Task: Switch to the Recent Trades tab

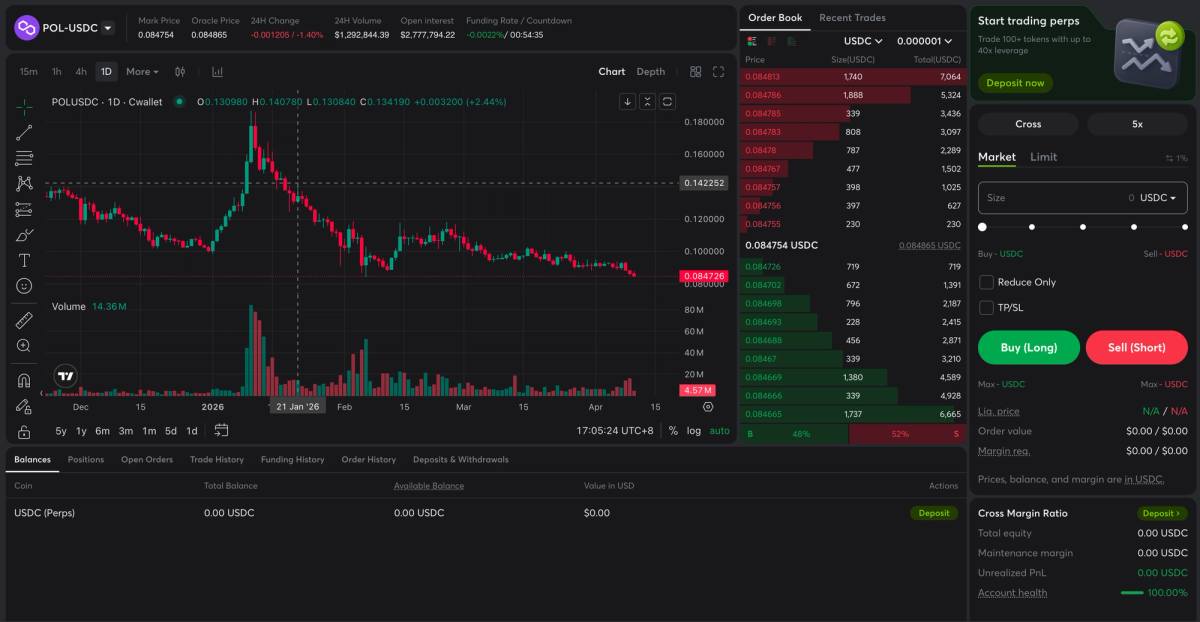Action: [x=852, y=18]
